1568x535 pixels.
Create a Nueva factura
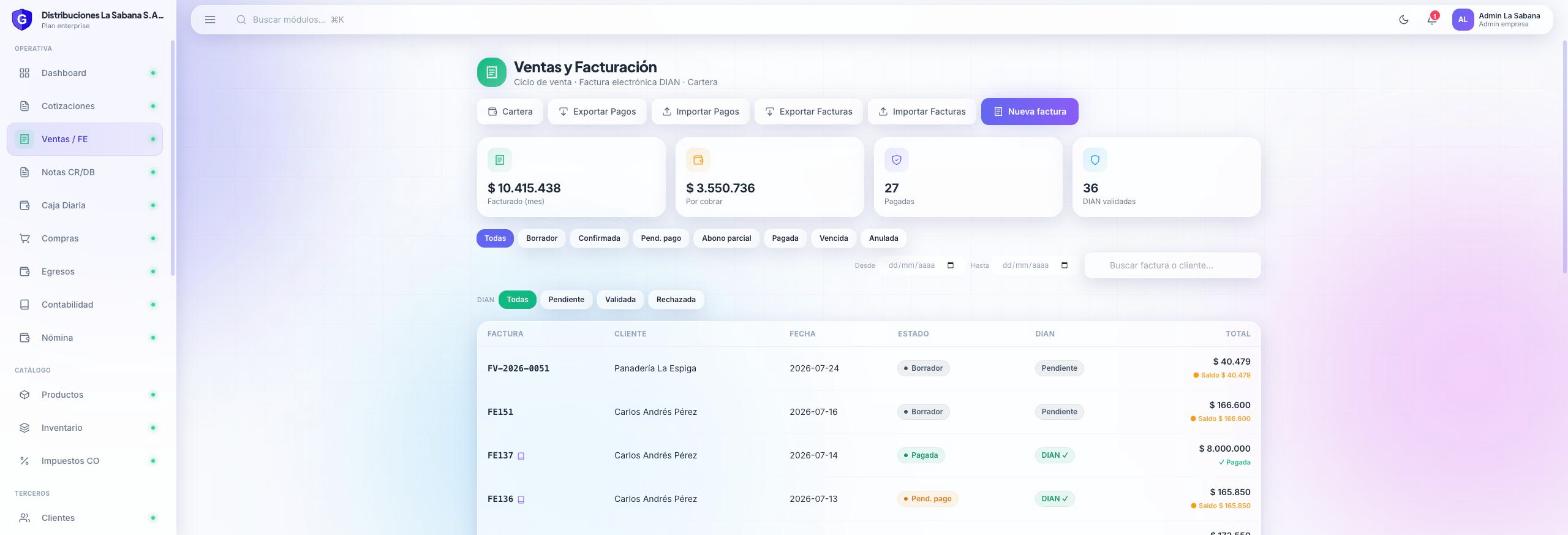[1030, 112]
